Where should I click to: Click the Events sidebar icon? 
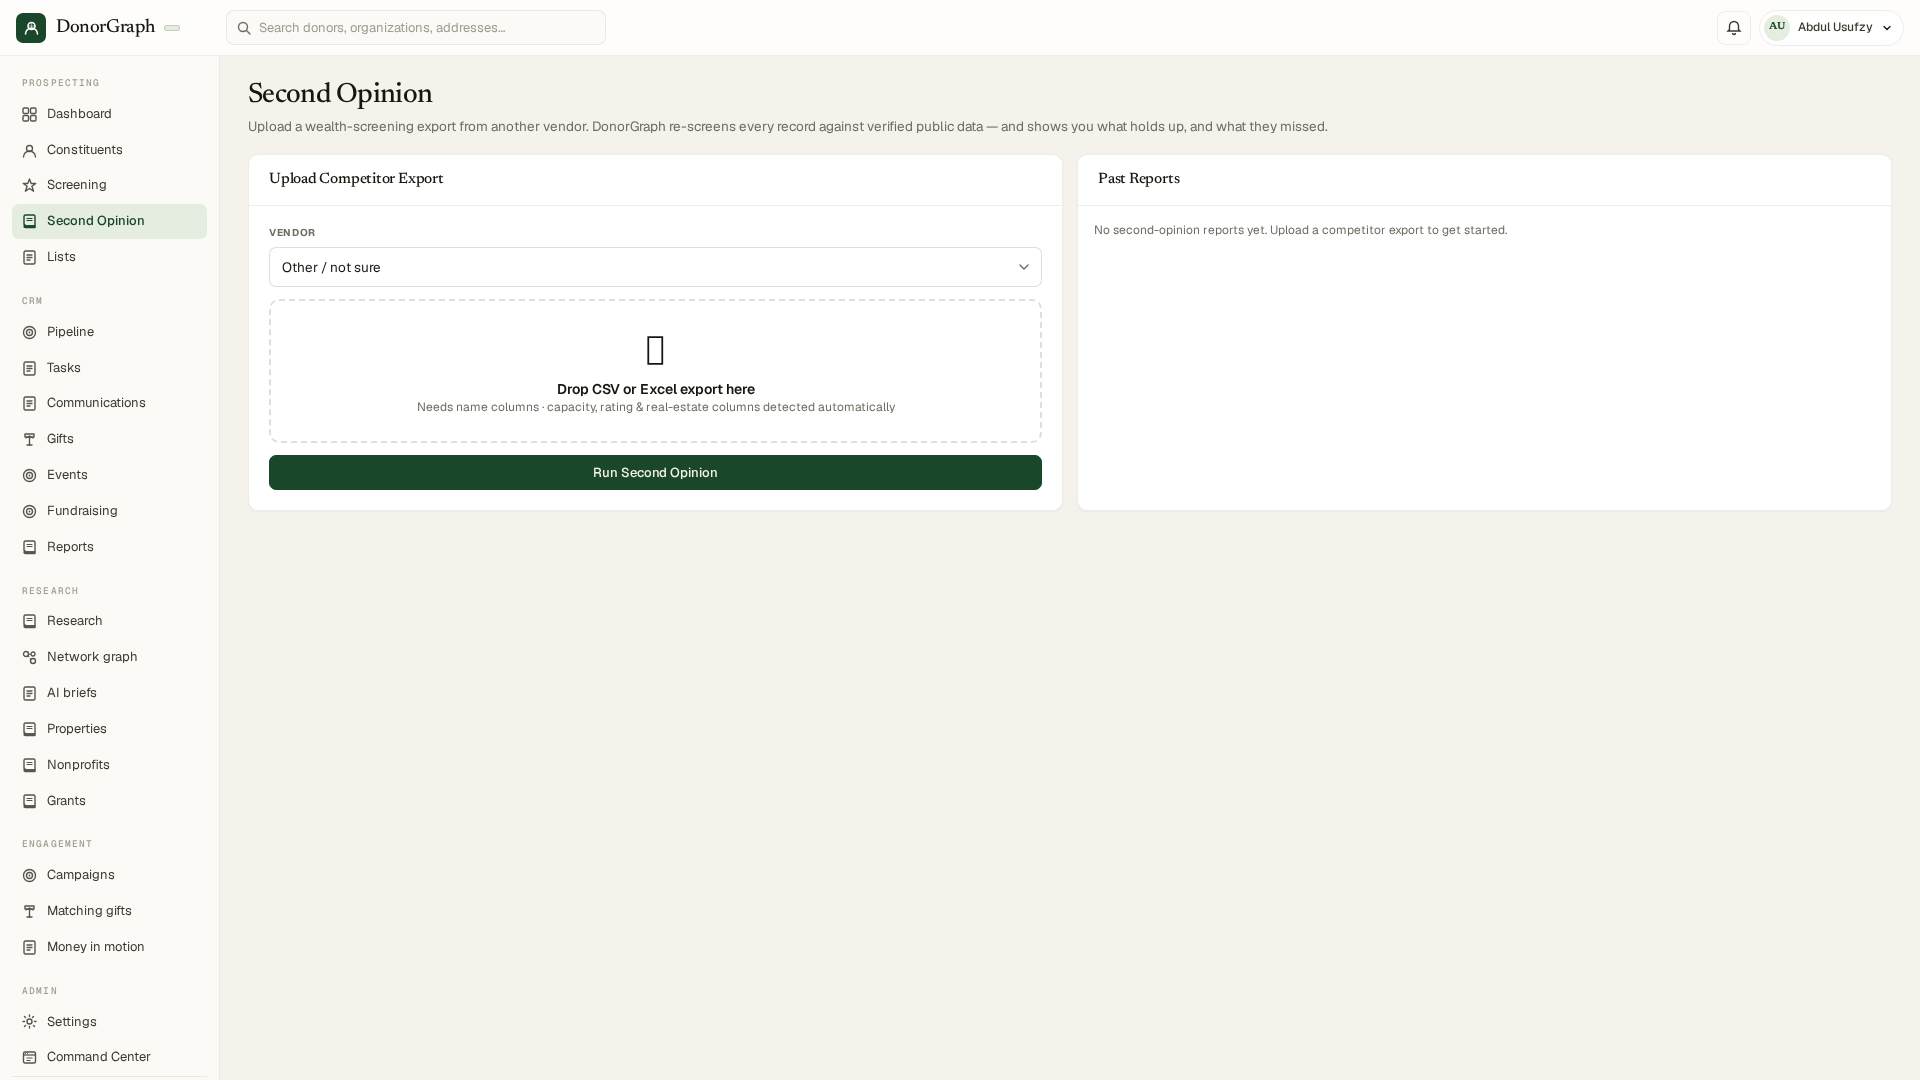tap(30, 476)
